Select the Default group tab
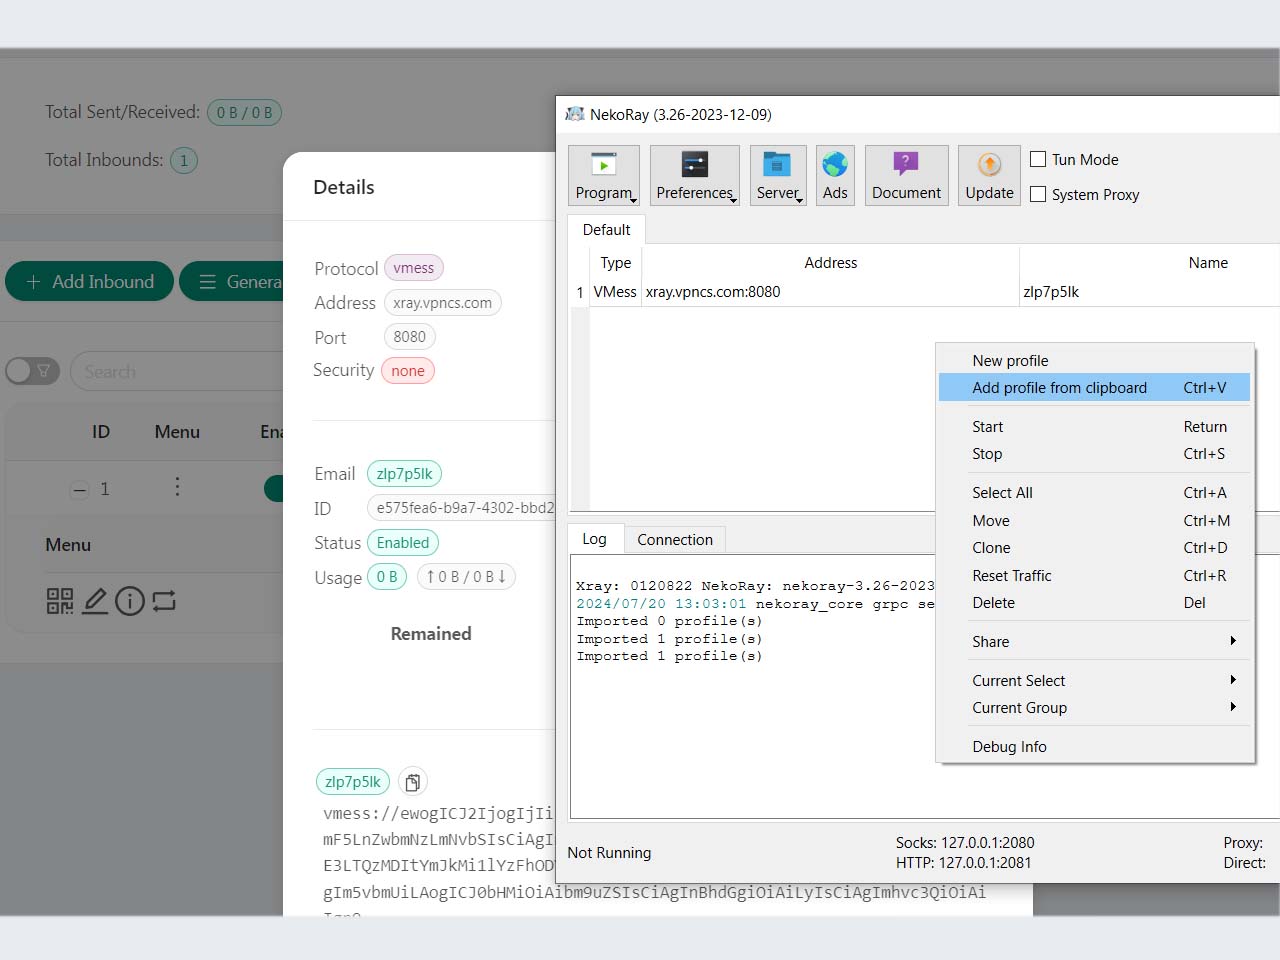This screenshot has width=1280, height=960. click(x=606, y=230)
